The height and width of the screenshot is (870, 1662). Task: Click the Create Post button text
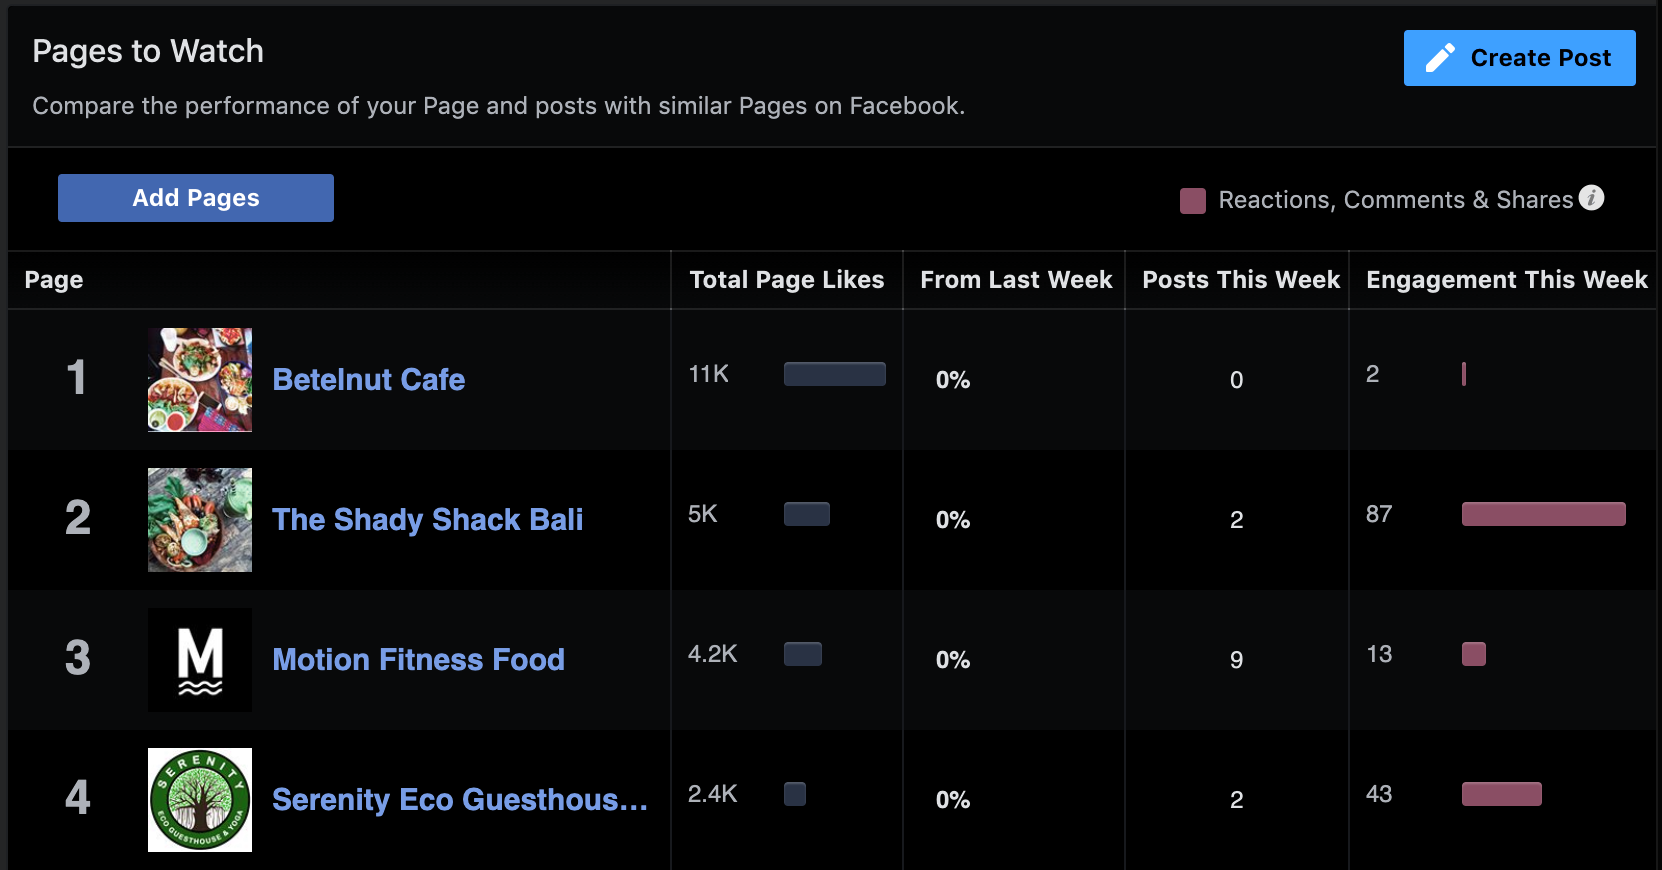coord(1540,58)
